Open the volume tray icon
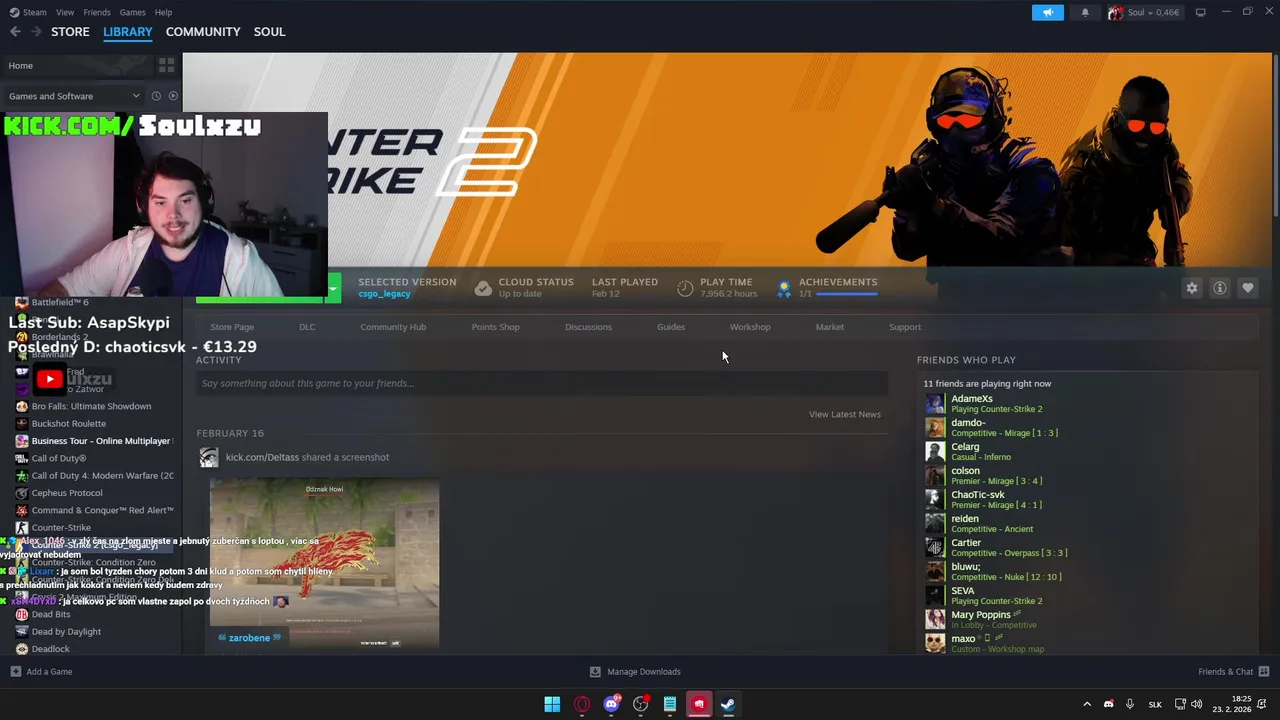 click(1196, 704)
